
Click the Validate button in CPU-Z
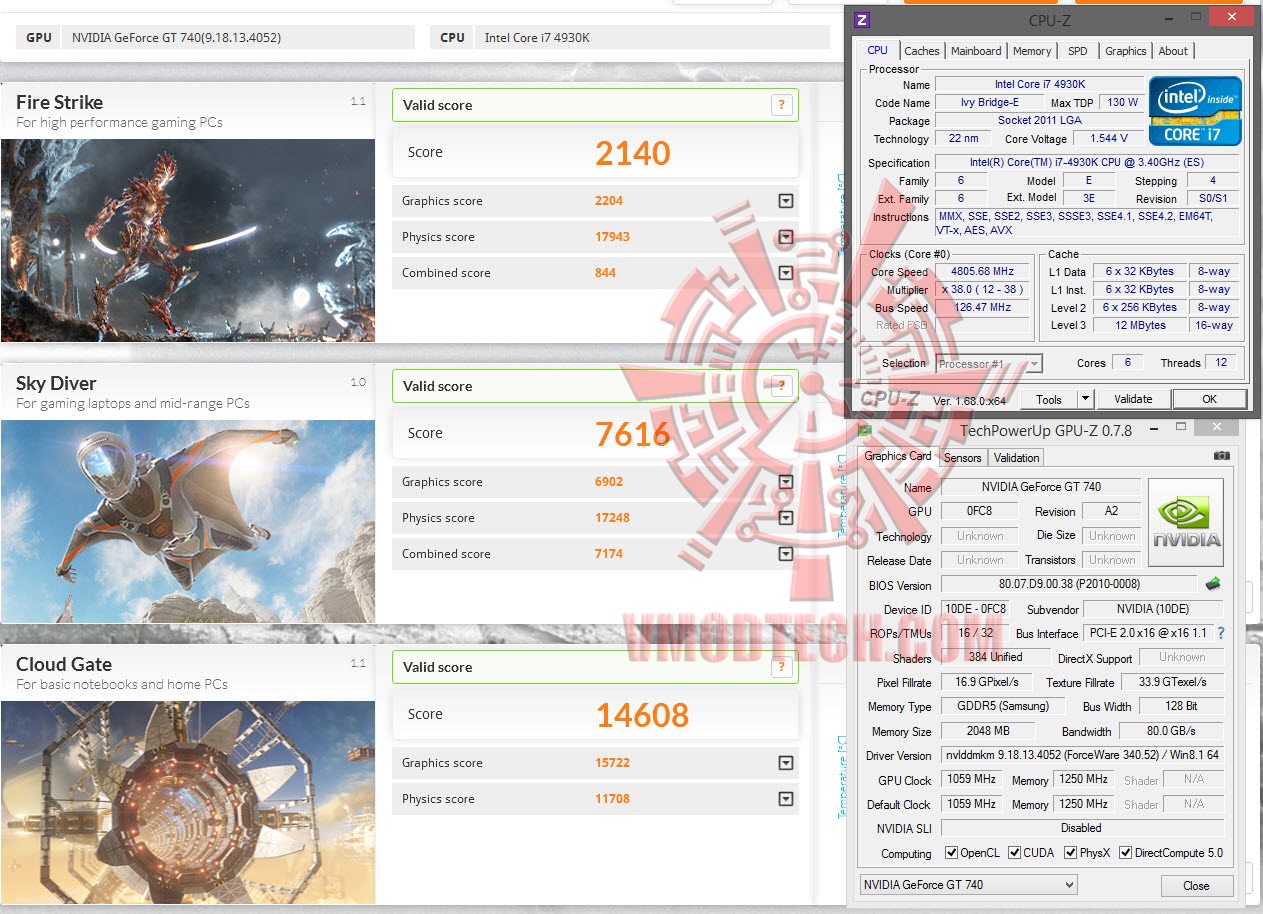click(x=1133, y=398)
